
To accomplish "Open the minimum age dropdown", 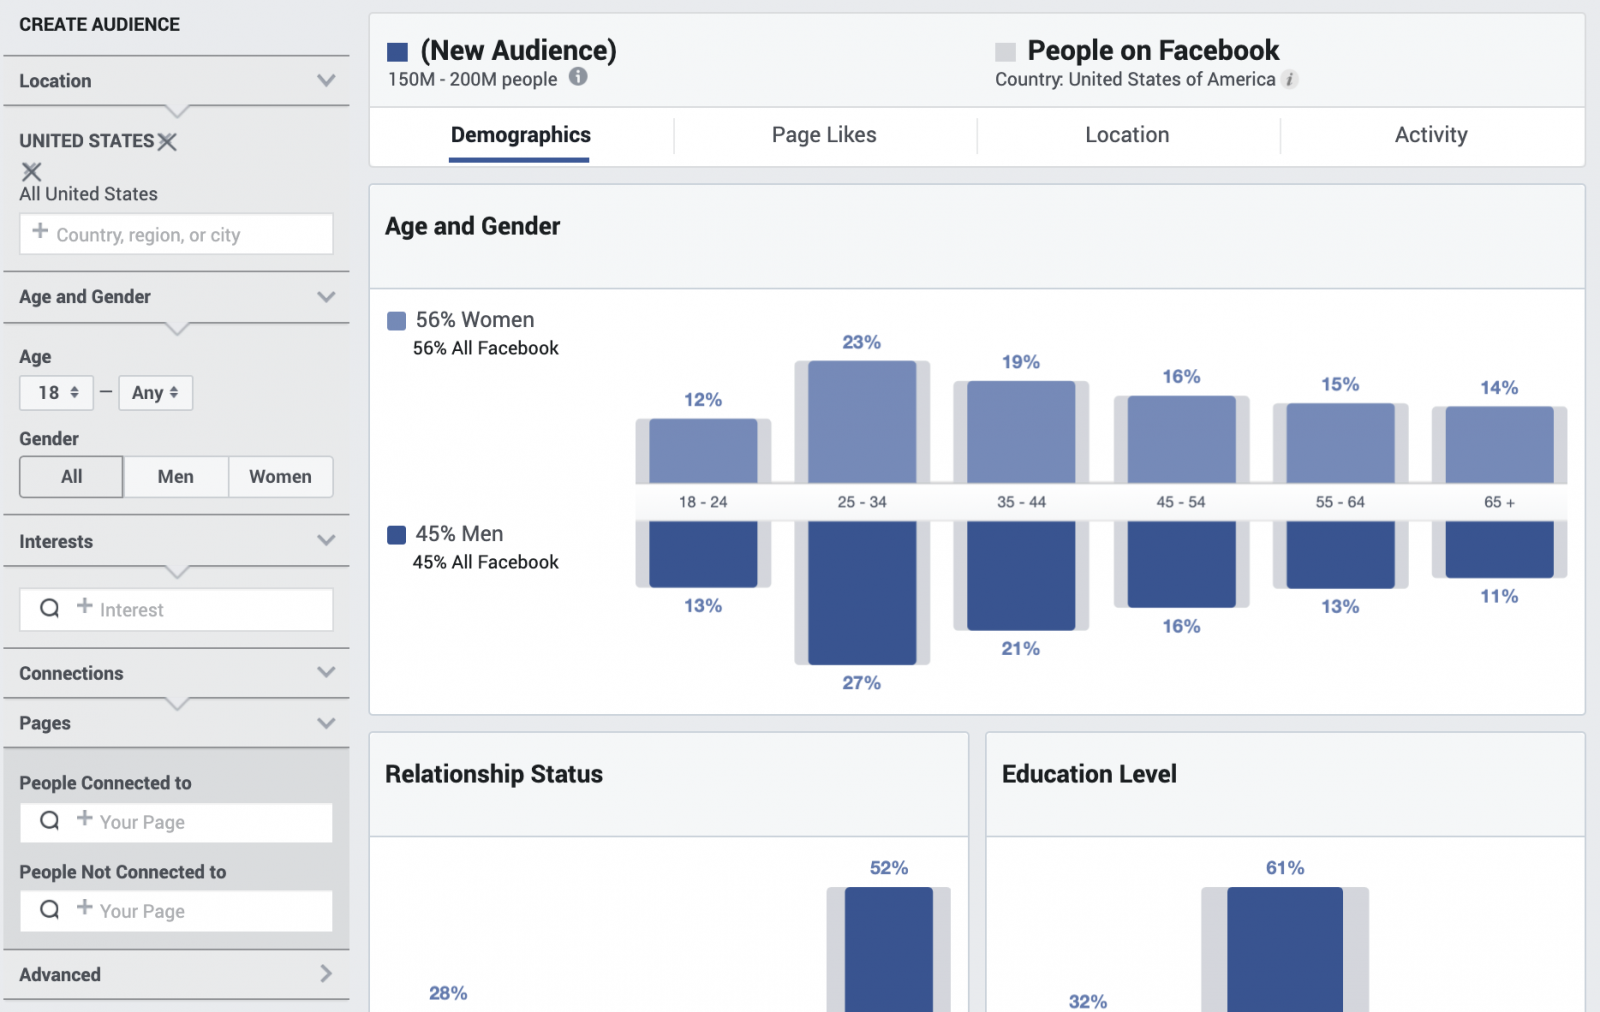I will (56, 392).
